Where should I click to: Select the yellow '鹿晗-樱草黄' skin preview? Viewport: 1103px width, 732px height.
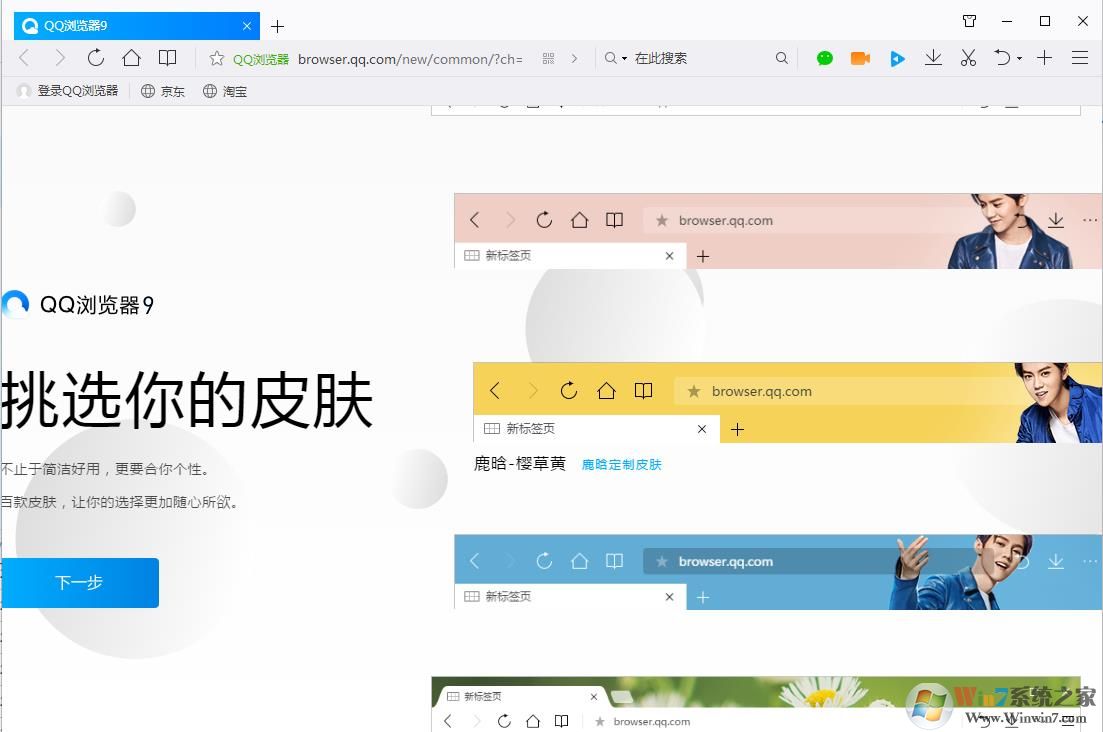(x=787, y=402)
